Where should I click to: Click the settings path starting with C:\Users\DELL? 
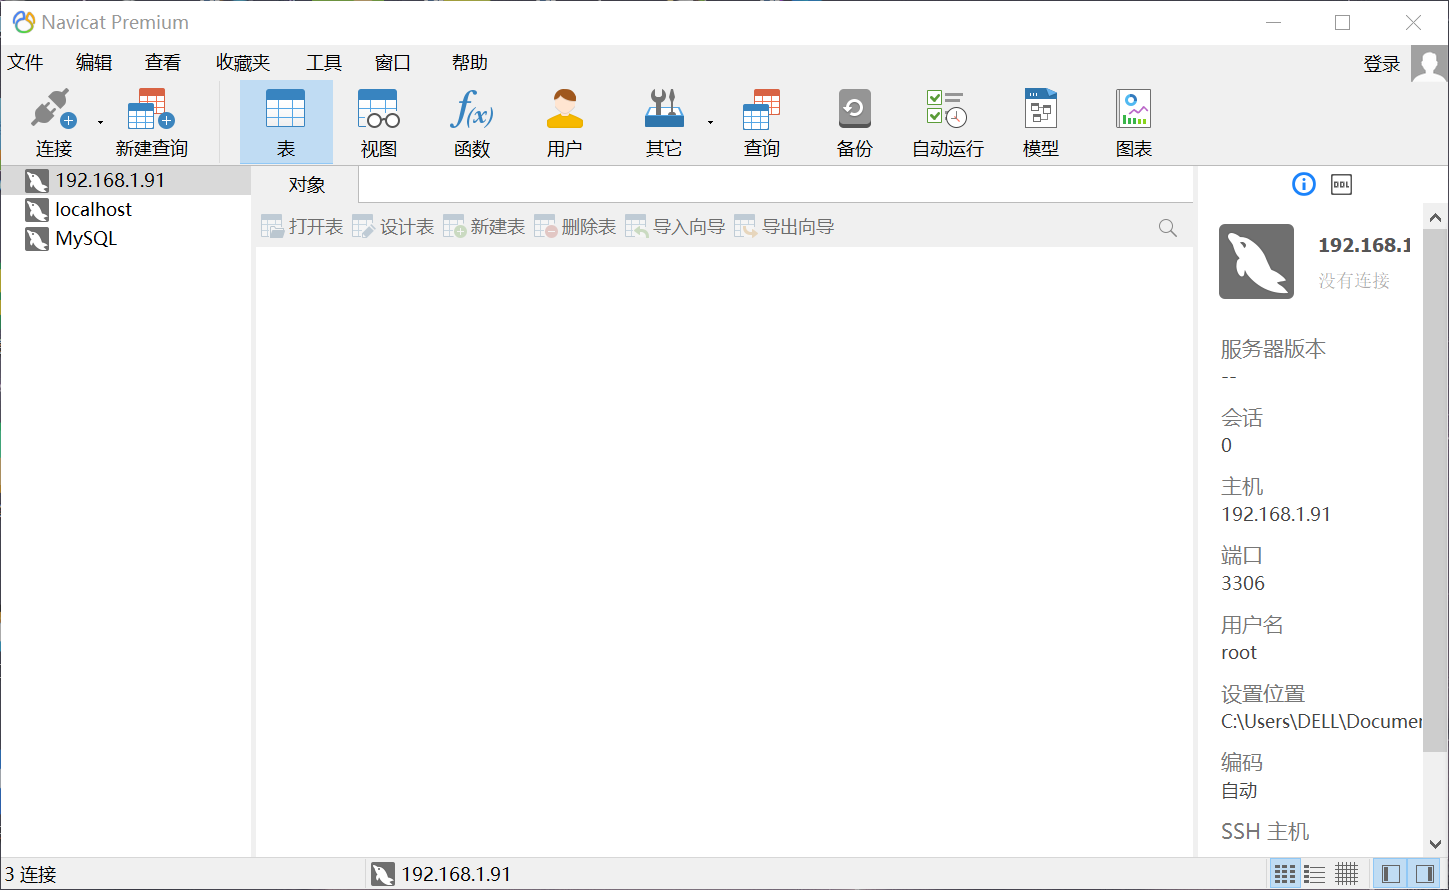click(x=1321, y=722)
